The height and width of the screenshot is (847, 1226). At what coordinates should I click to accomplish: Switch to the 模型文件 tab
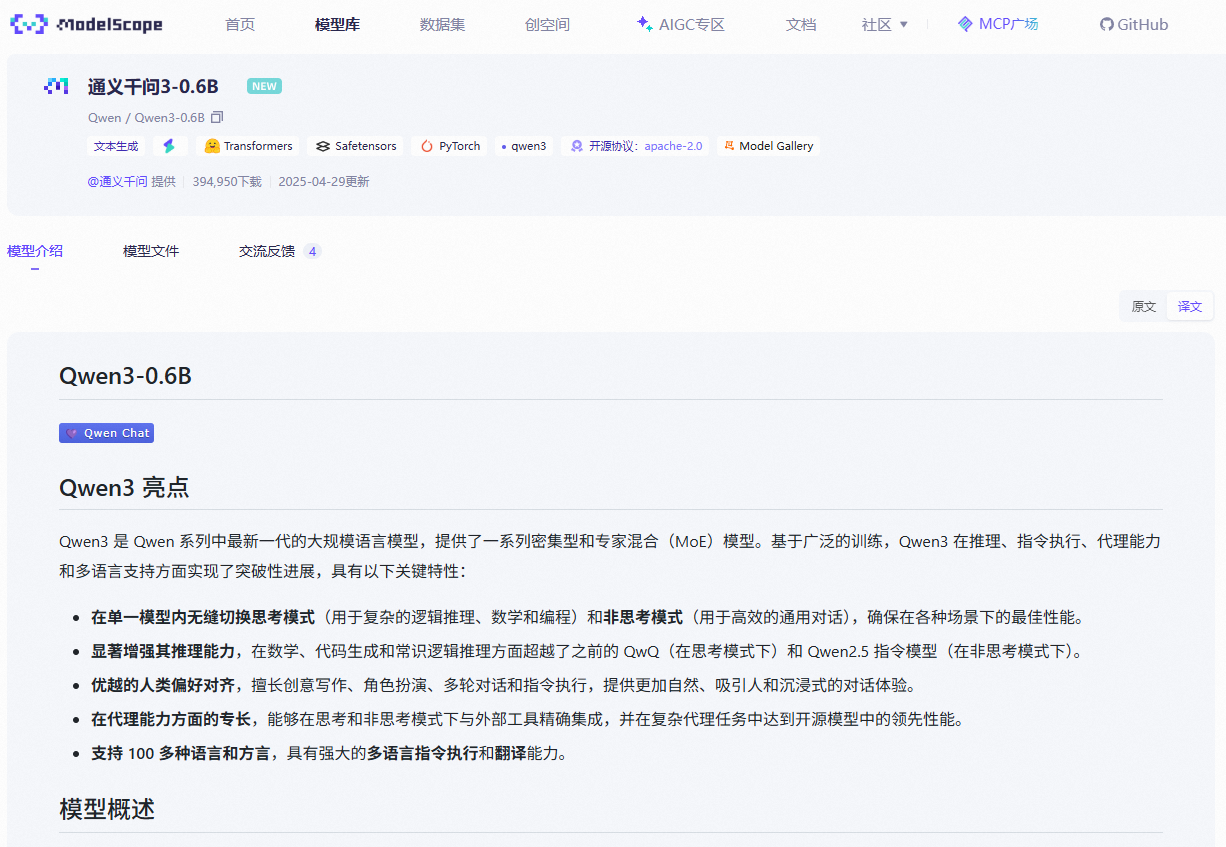[150, 251]
